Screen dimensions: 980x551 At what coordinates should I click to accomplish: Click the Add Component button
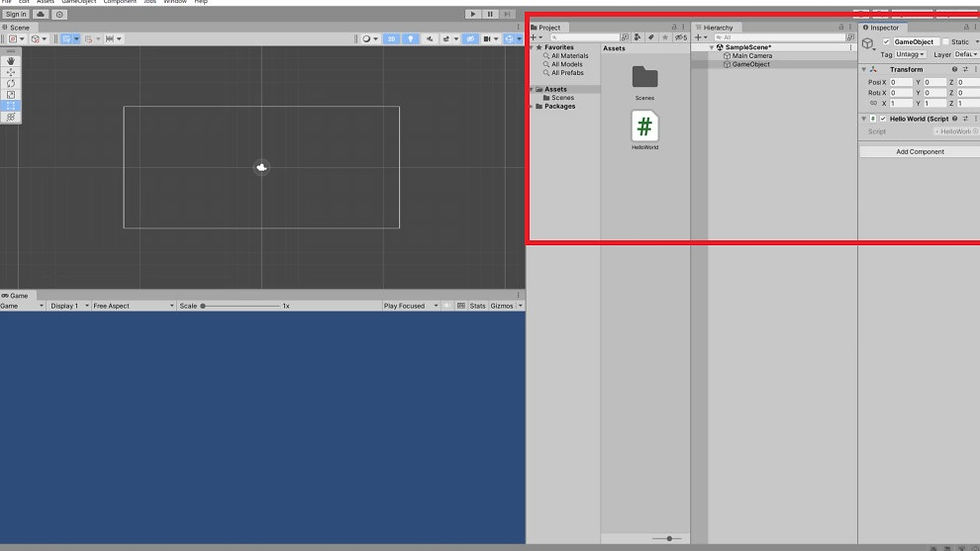point(919,152)
